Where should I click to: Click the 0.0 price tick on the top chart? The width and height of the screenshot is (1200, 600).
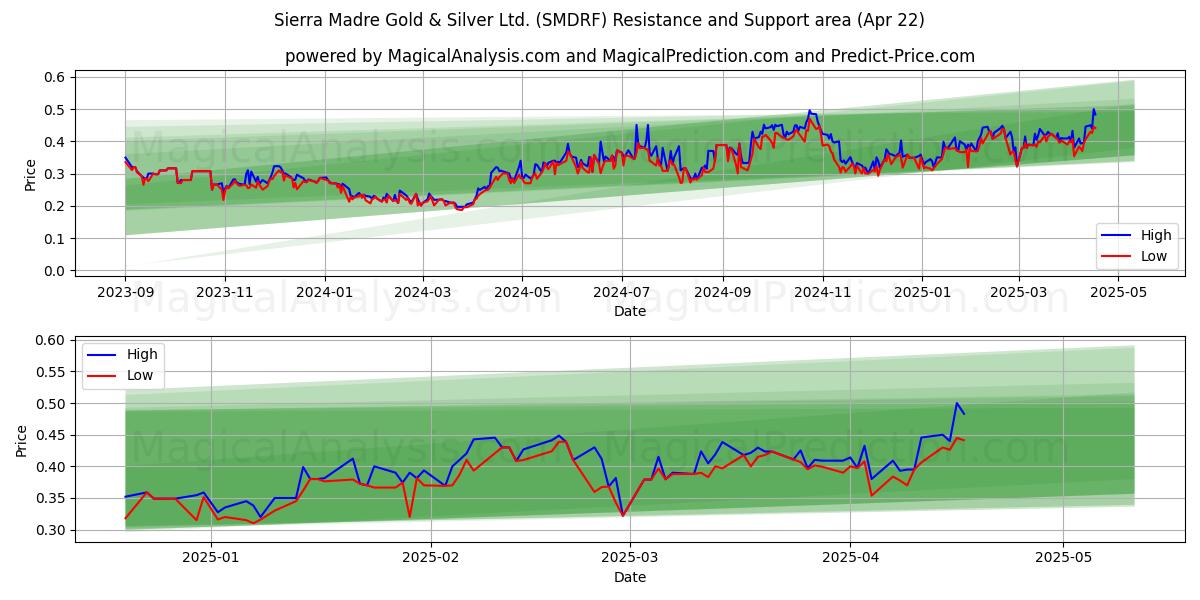tap(55, 271)
